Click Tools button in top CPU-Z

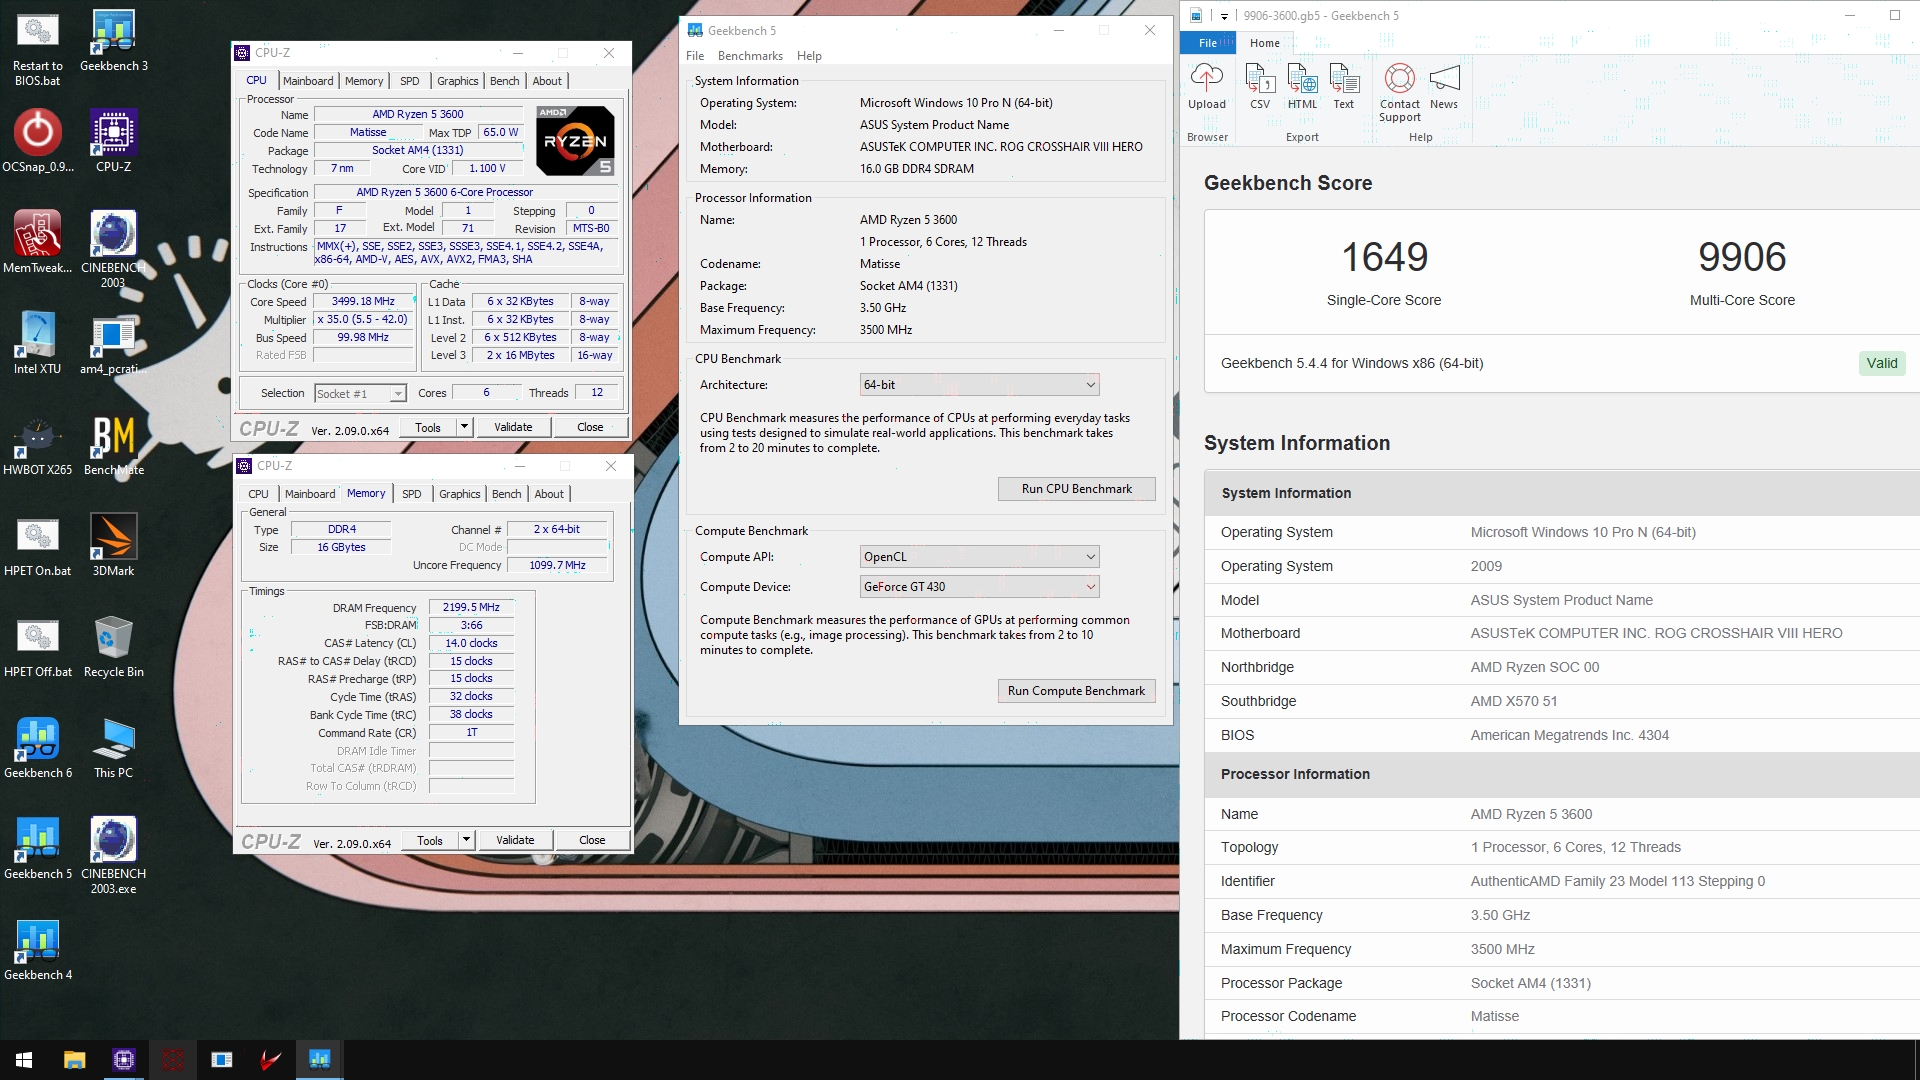click(428, 427)
